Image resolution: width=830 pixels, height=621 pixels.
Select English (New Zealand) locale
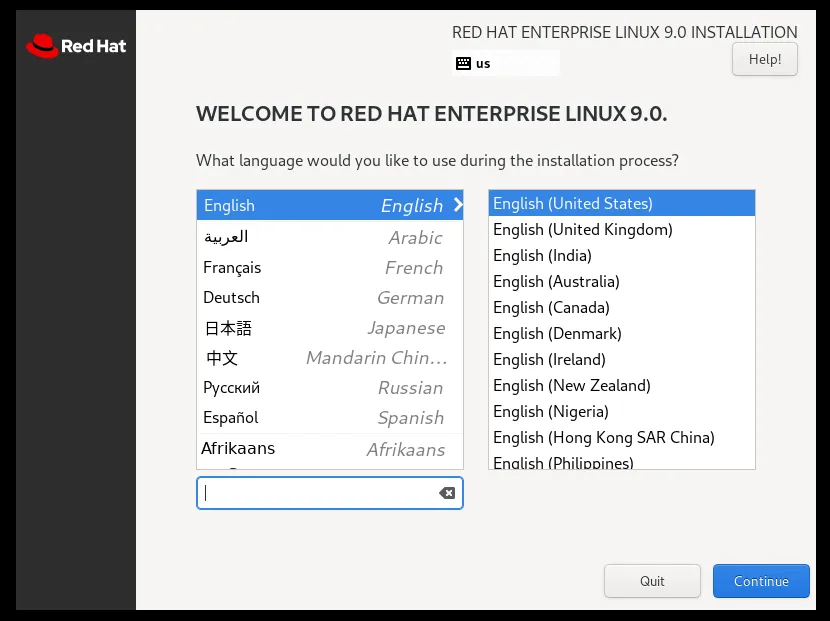(621, 385)
